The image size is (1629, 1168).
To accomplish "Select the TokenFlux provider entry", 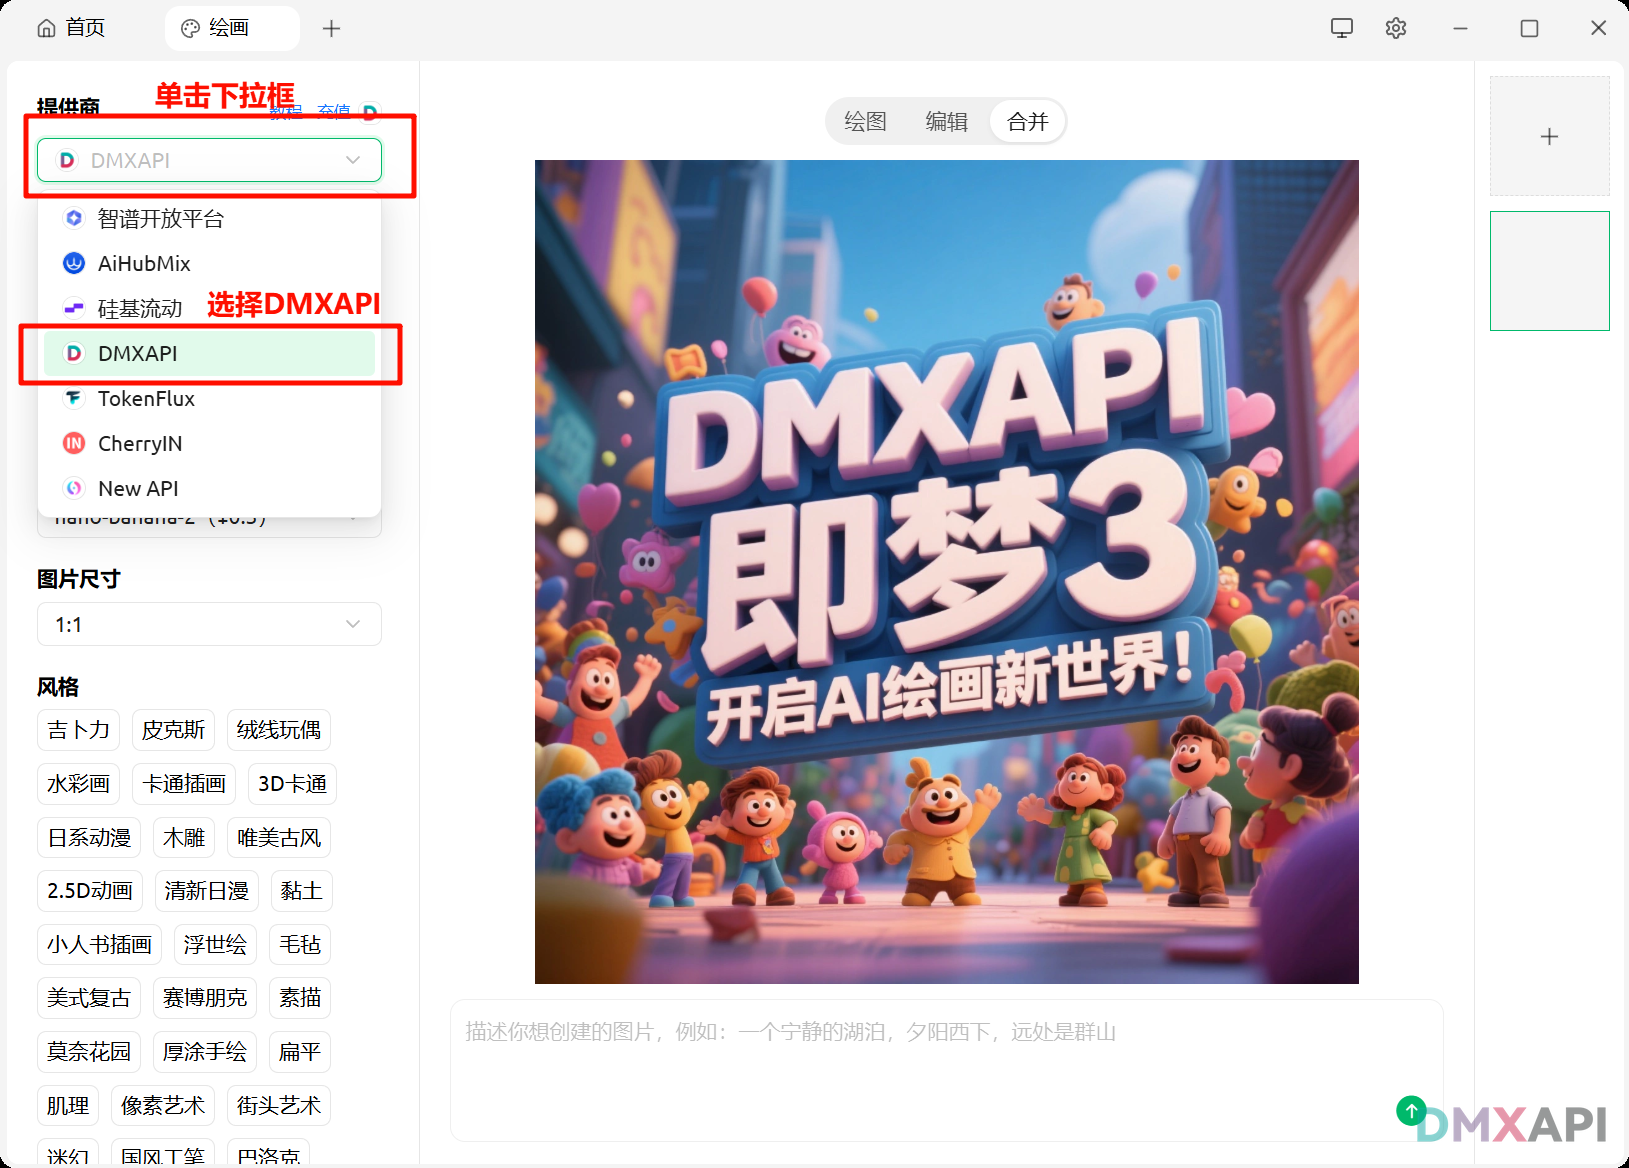I will tap(145, 398).
